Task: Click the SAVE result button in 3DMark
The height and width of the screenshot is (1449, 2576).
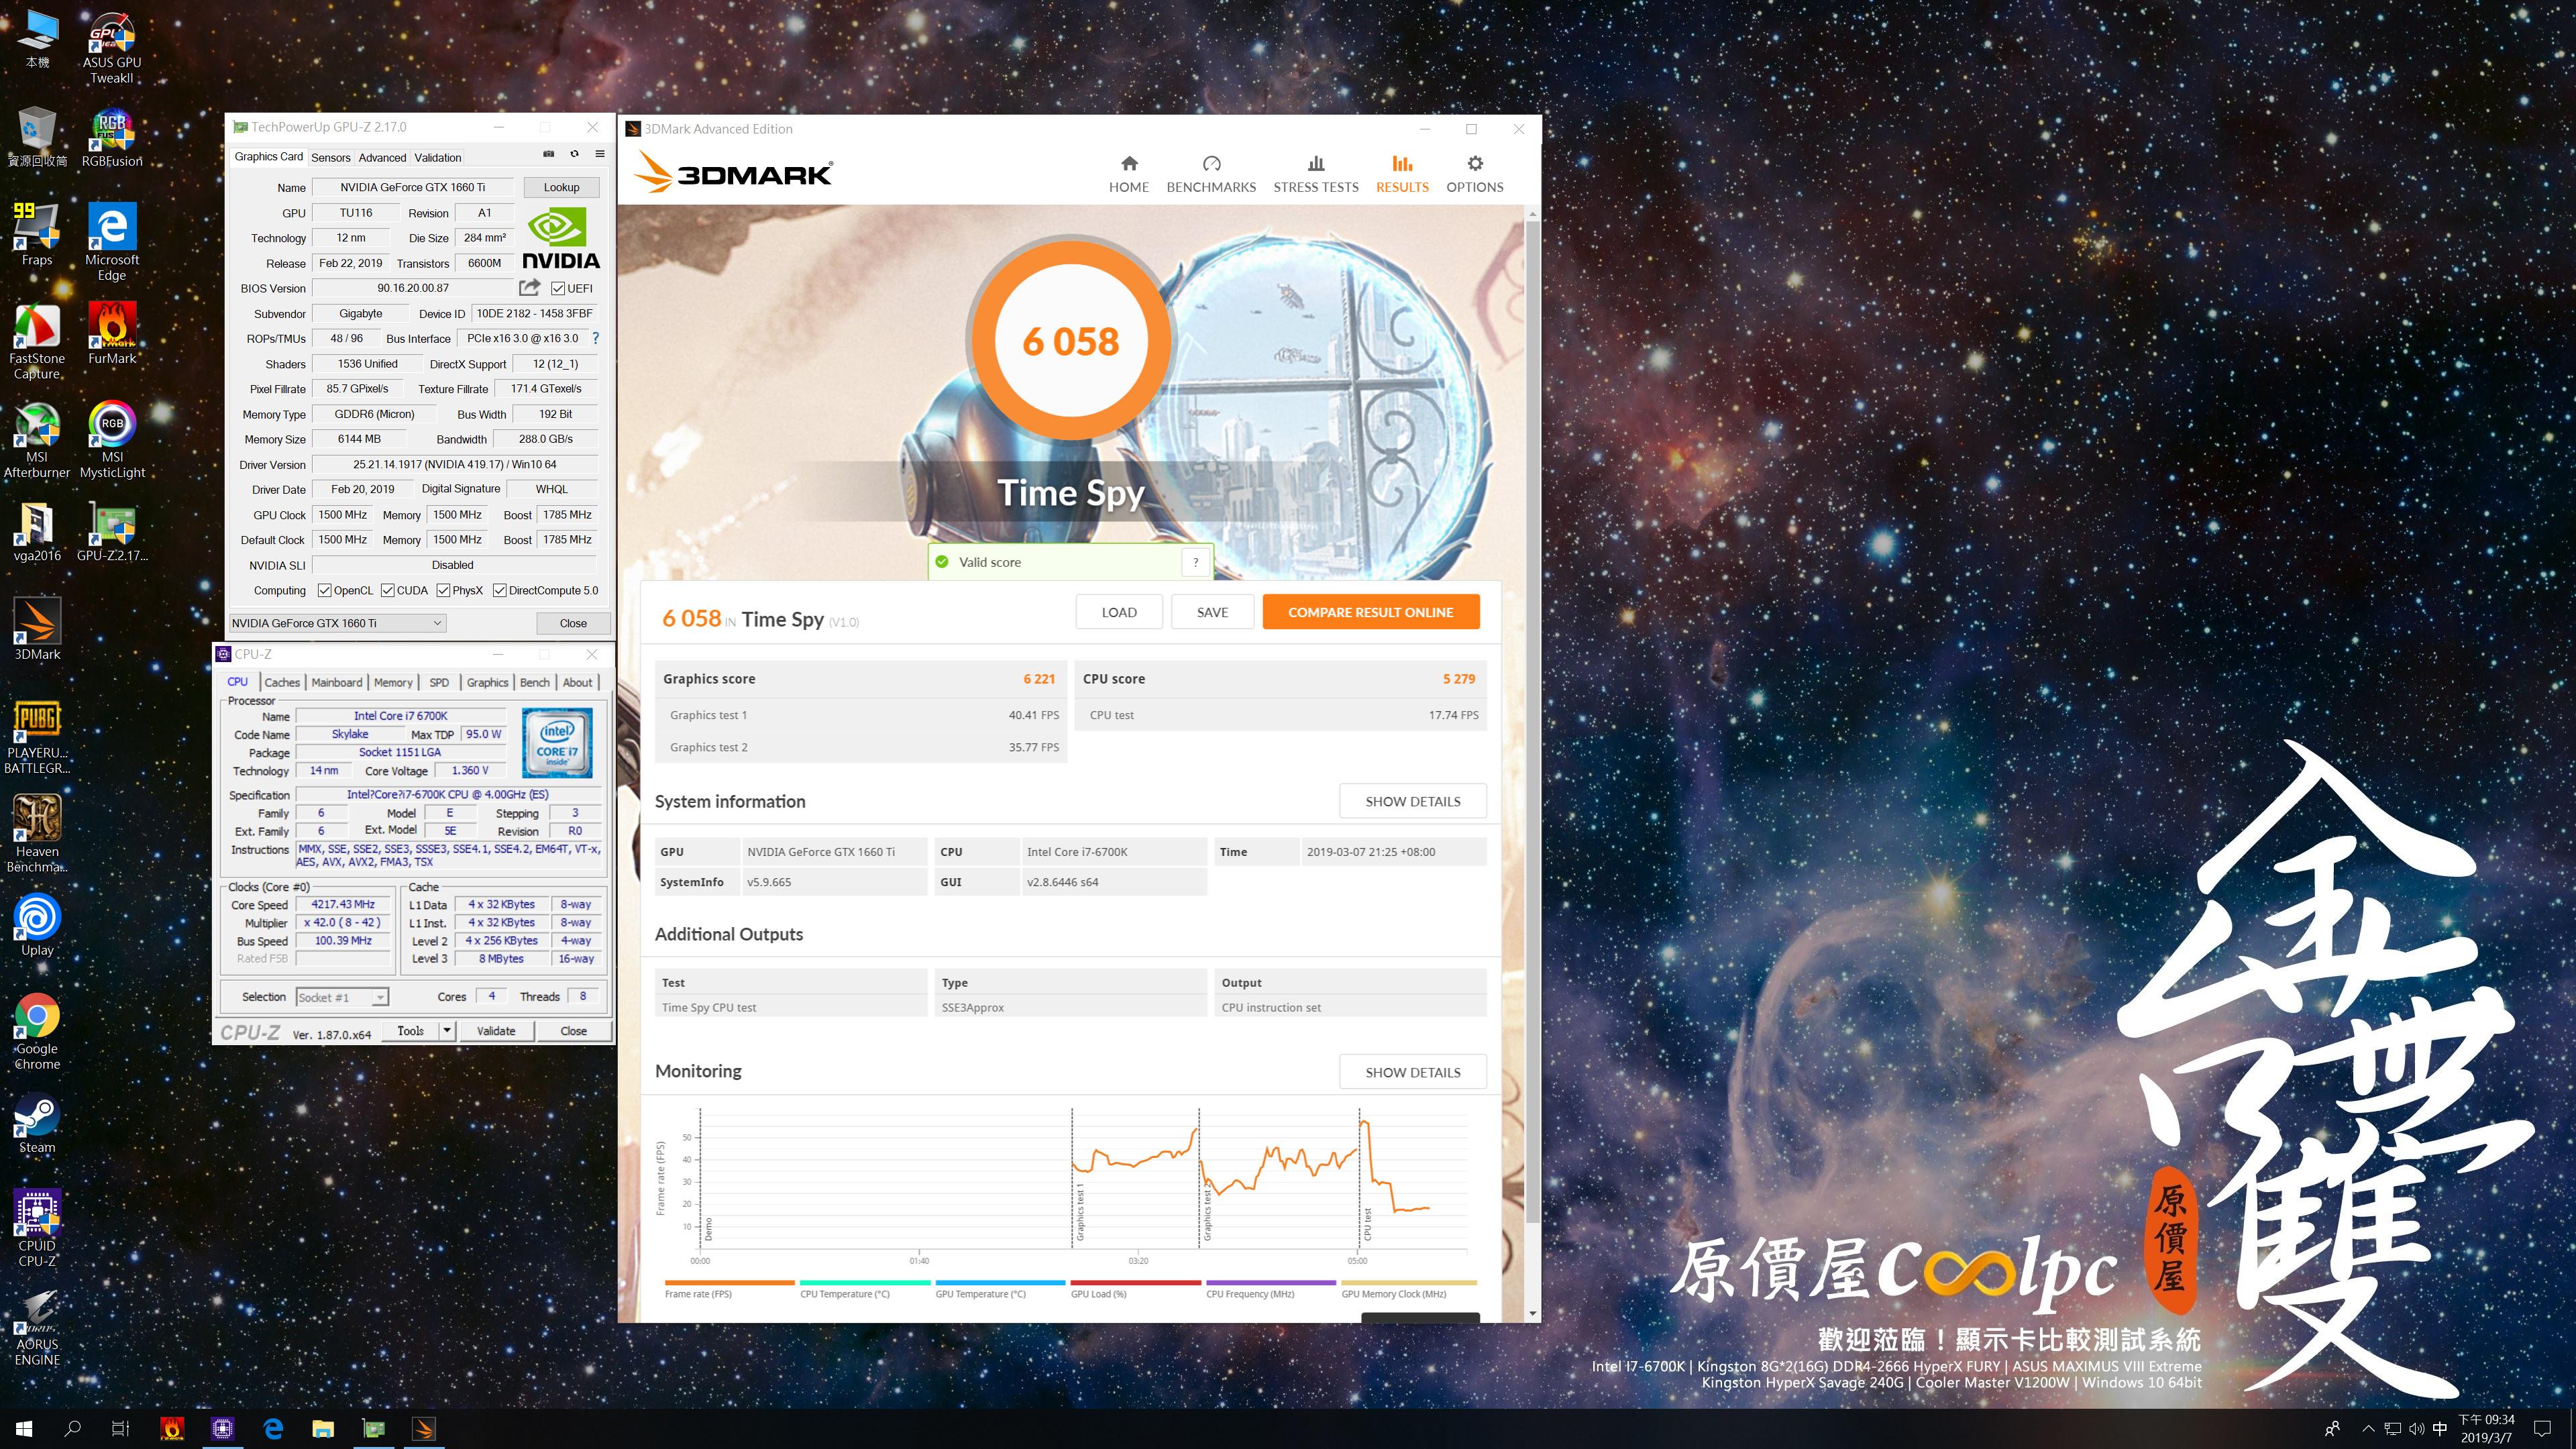Action: pyautogui.click(x=1212, y=612)
